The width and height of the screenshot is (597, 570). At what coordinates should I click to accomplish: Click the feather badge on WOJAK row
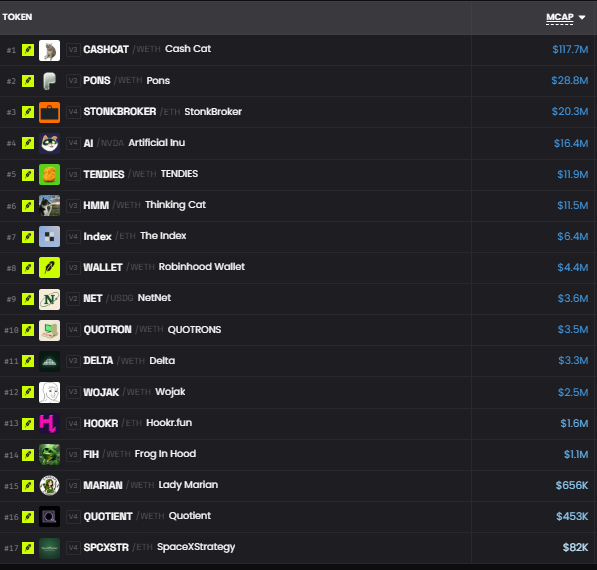click(x=28, y=392)
